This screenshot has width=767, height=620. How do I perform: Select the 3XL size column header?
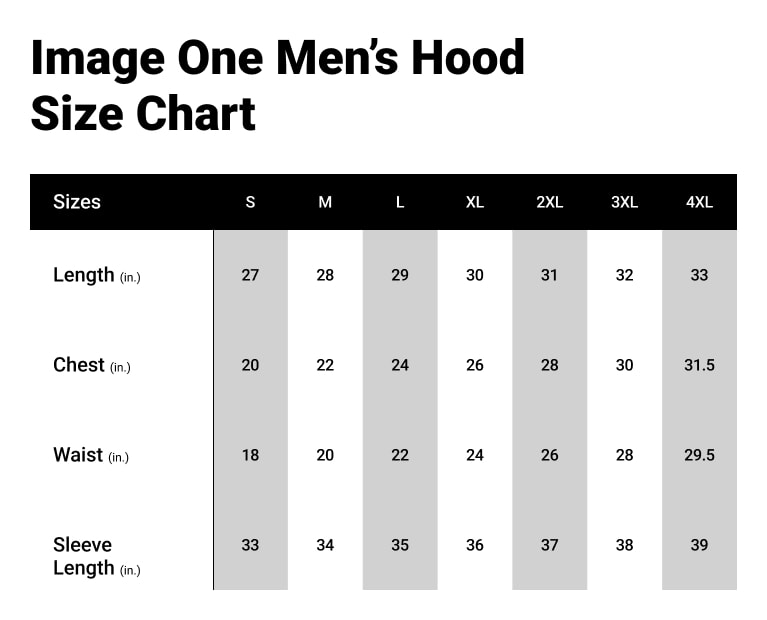[x=624, y=202]
